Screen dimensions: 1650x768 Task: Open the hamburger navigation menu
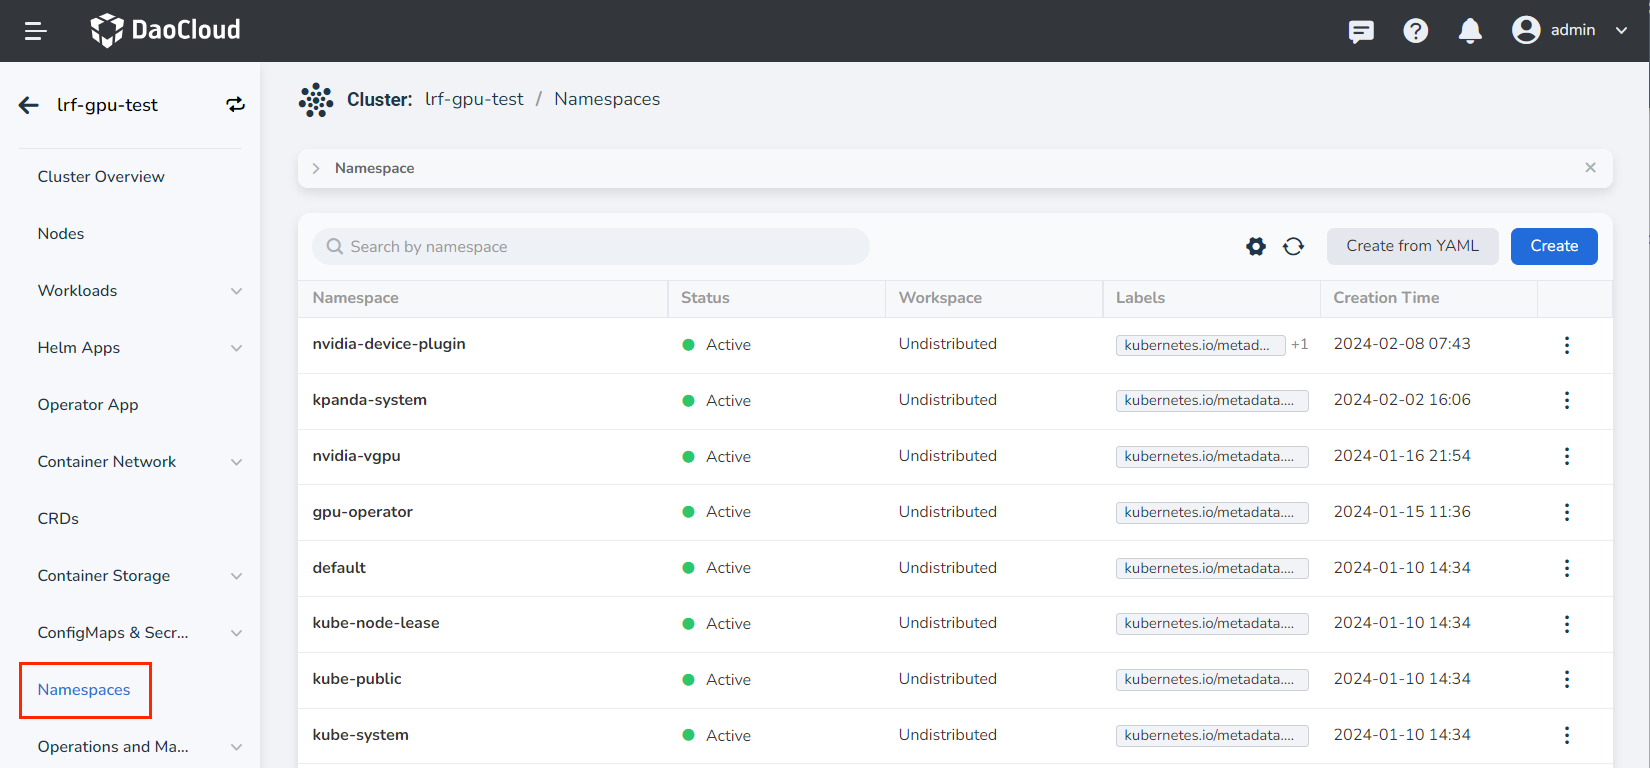36,31
